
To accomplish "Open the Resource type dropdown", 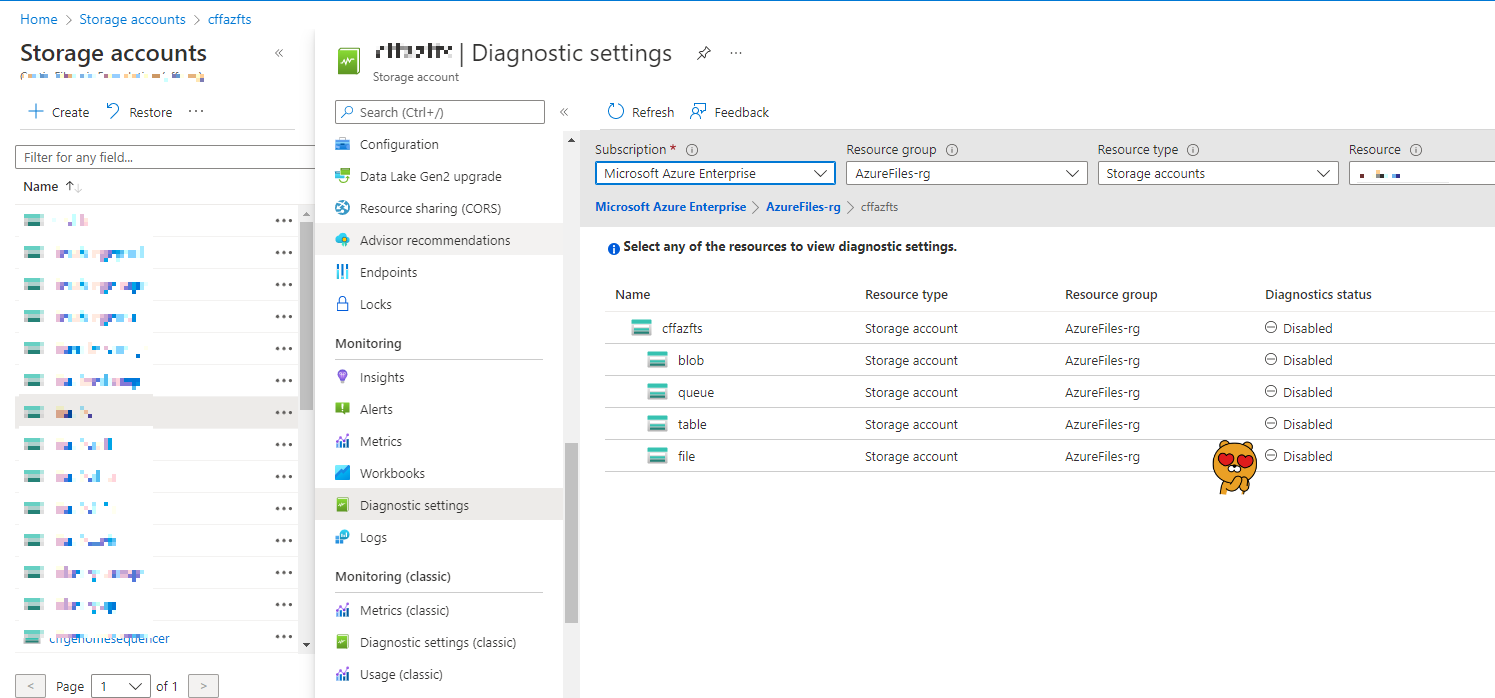I will tap(1218, 173).
